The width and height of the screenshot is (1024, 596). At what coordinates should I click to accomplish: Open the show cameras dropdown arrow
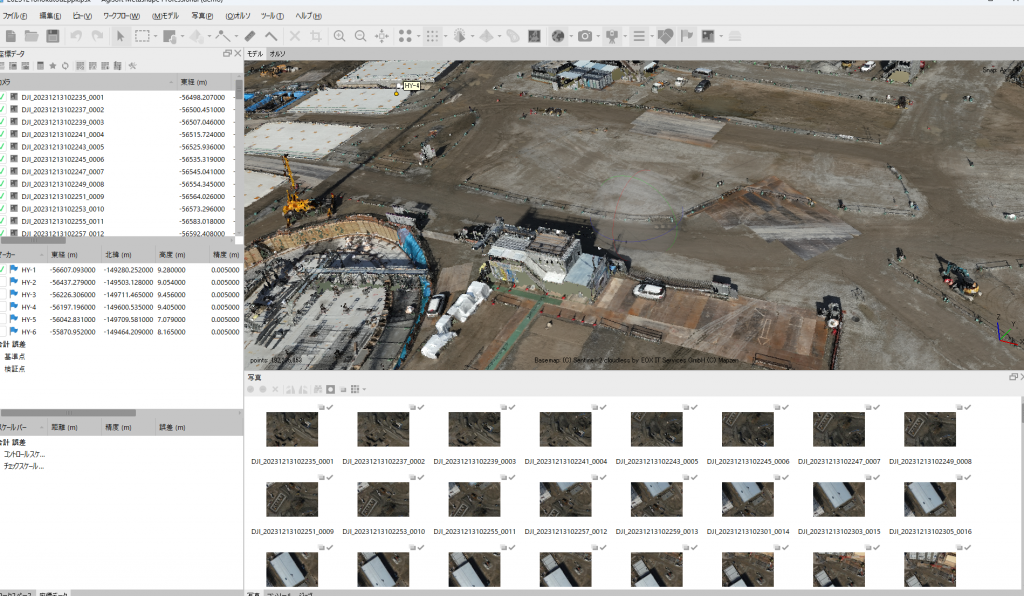coord(598,37)
